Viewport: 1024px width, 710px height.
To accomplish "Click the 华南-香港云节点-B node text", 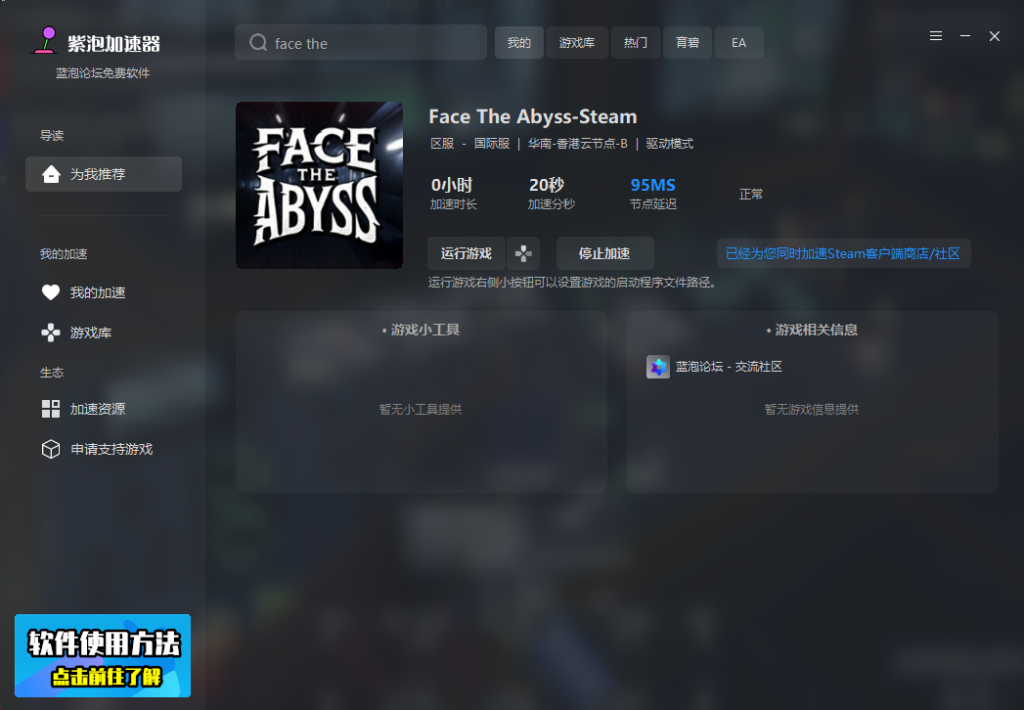I will (578, 144).
